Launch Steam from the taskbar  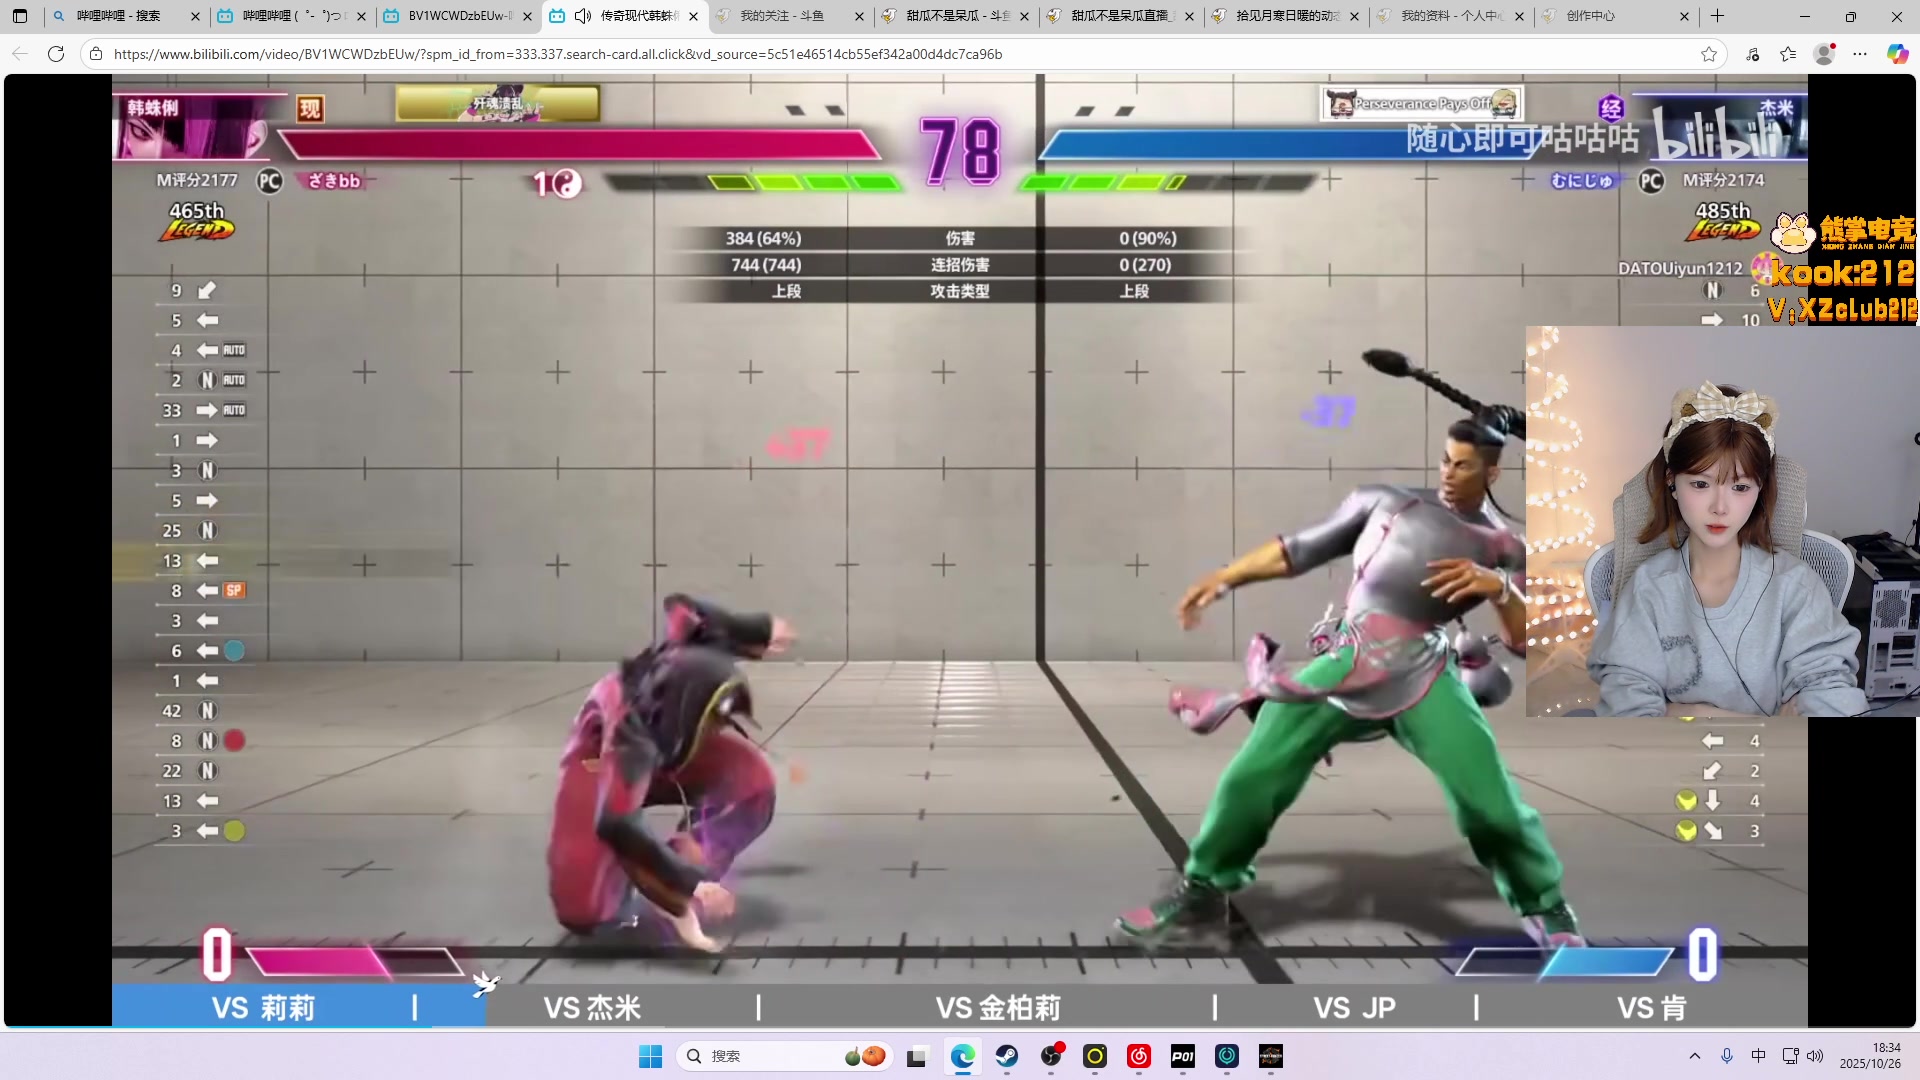pyautogui.click(x=1007, y=1057)
